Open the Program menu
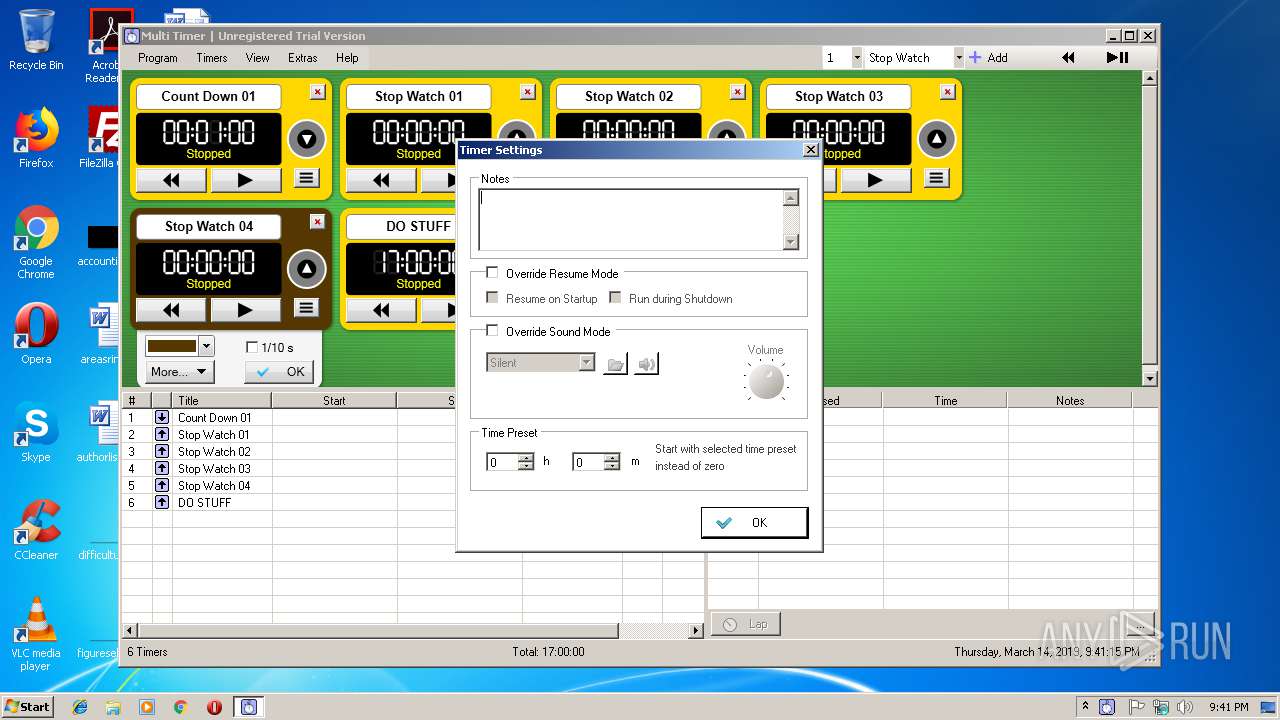Viewport: 1280px width, 720px height. click(158, 58)
